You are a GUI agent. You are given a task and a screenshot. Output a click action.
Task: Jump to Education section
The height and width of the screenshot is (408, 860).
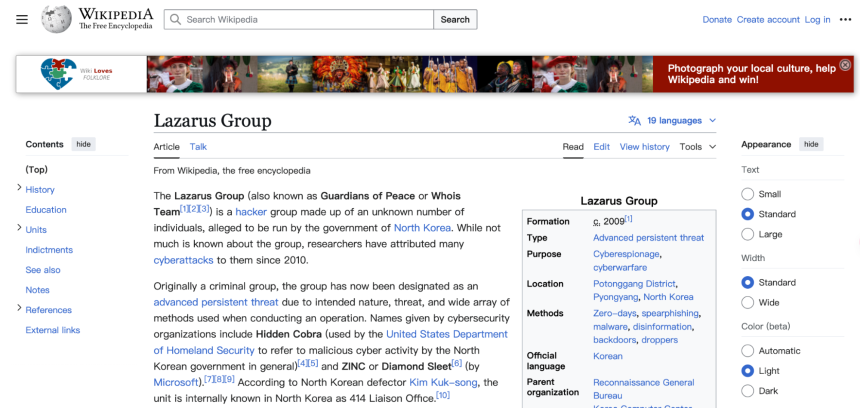[46, 209]
